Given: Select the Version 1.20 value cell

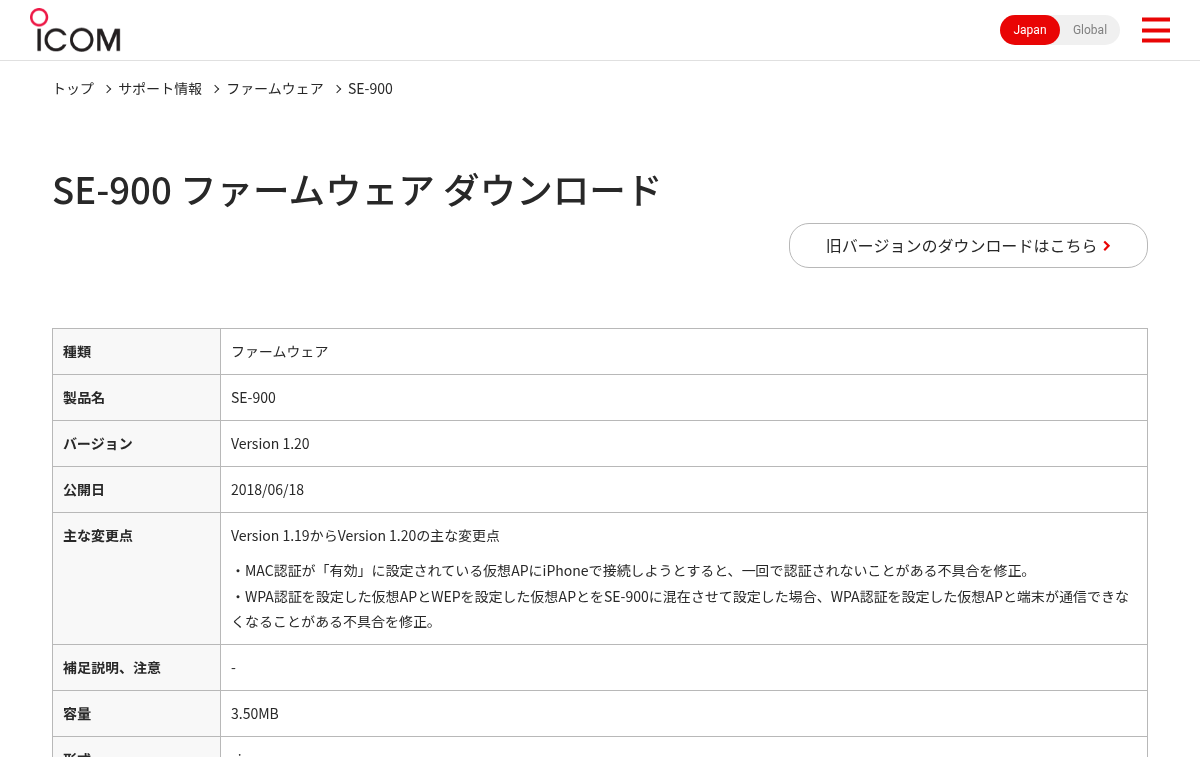Looking at the screenshot, I should click(684, 443).
